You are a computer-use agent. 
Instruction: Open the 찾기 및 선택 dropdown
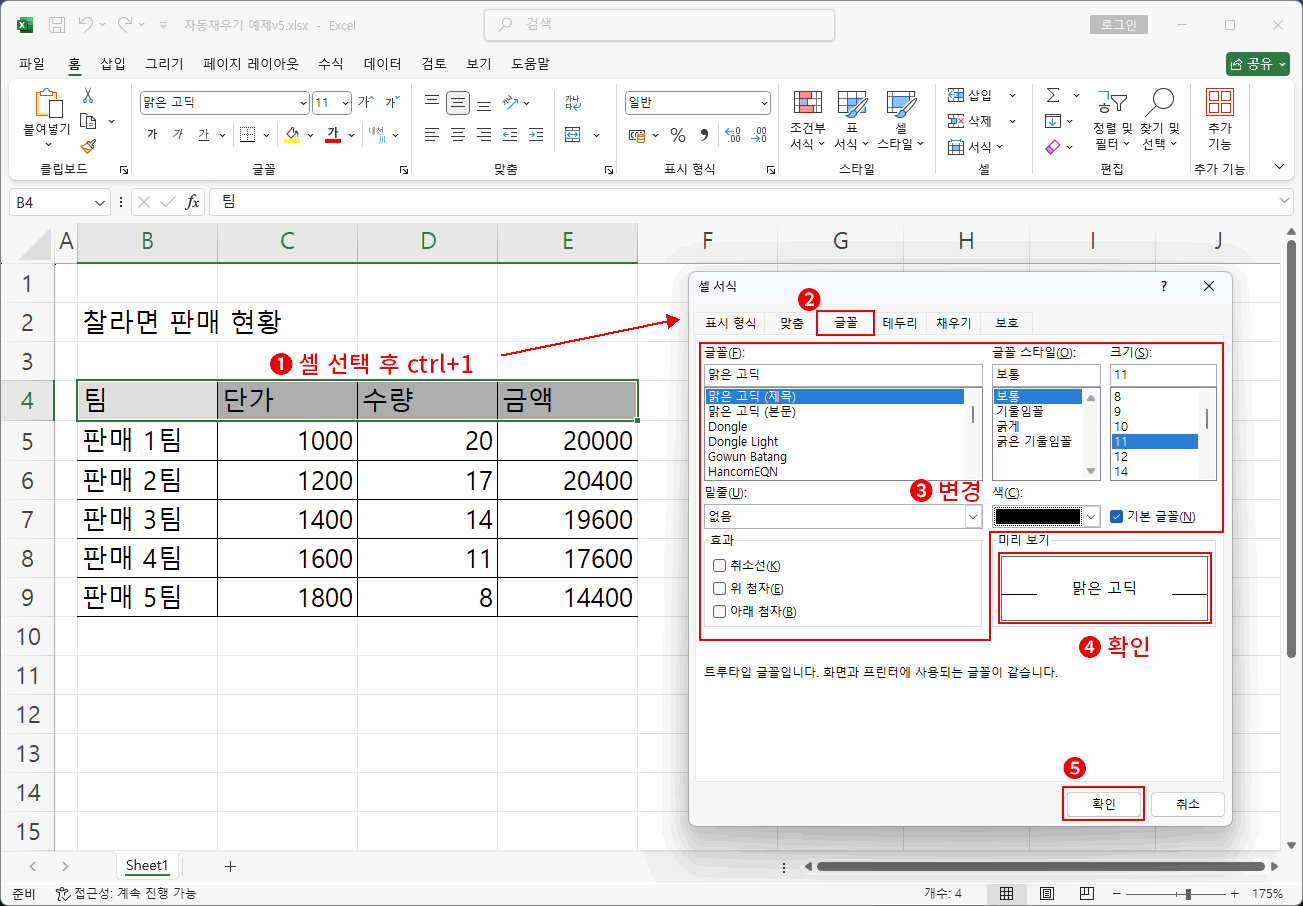[1160, 120]
